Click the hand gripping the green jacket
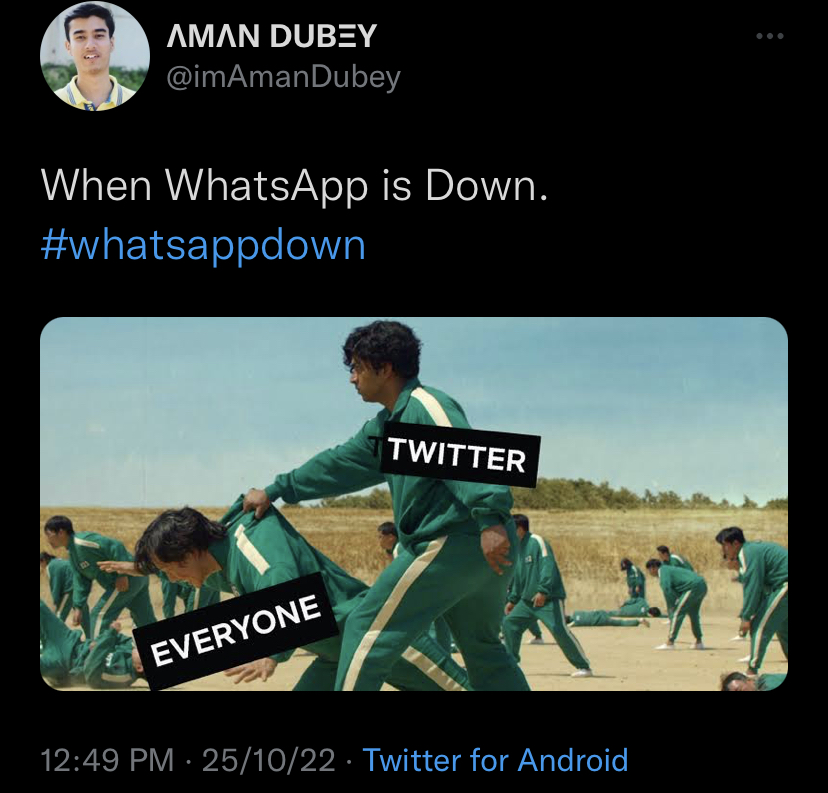This screenshot has width=828, height=793. [256, 504]
